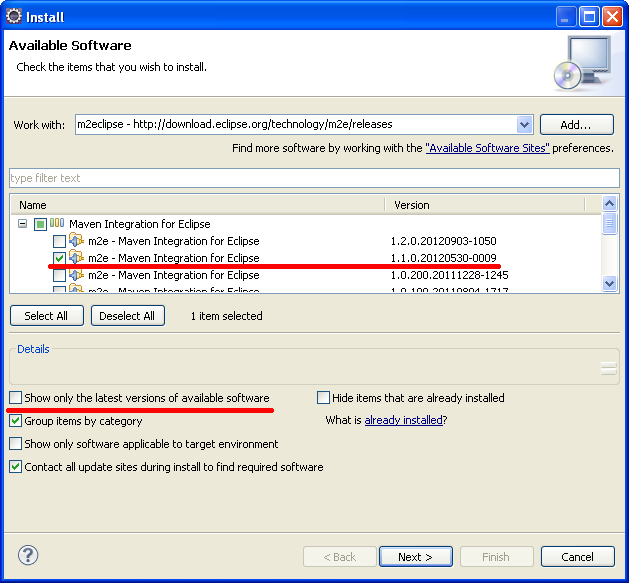Viewport: 629px width, 583px height.
Task: Open the Available Software Sites link
Action: pyautogui.click(x=487, y=148)
